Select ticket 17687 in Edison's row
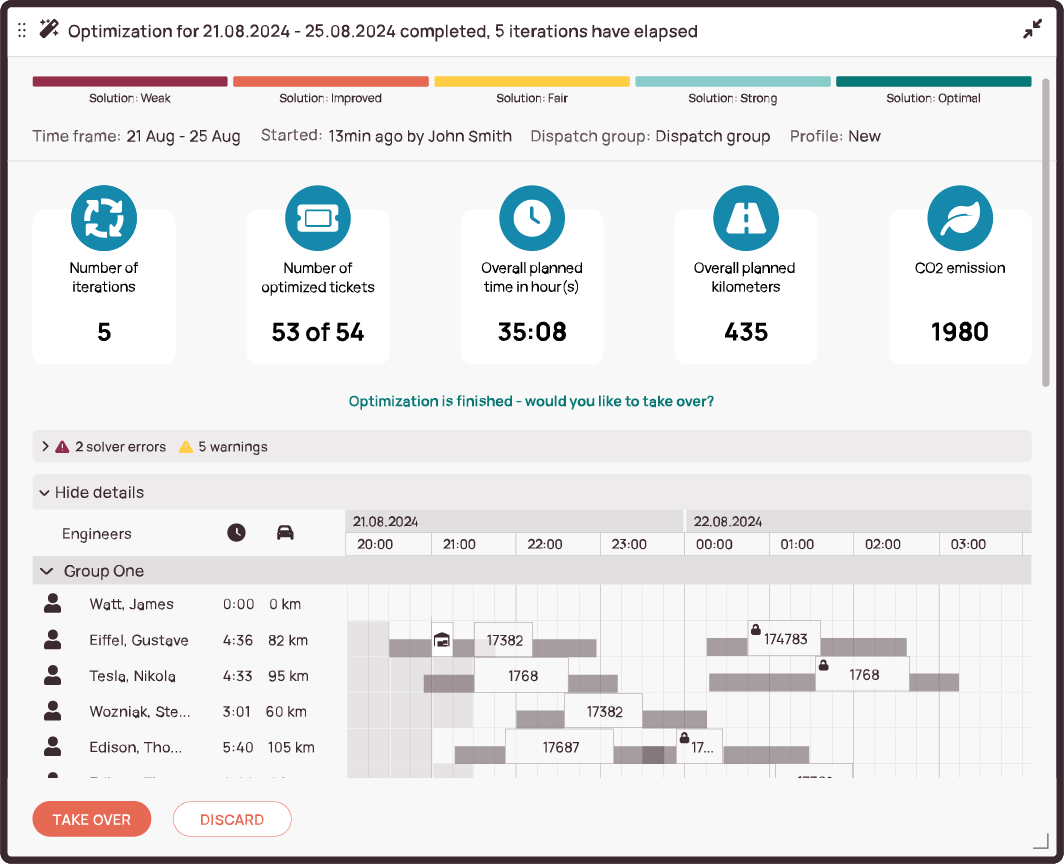The height and width of the screenshot is (864, 1064). pos(560,747)
